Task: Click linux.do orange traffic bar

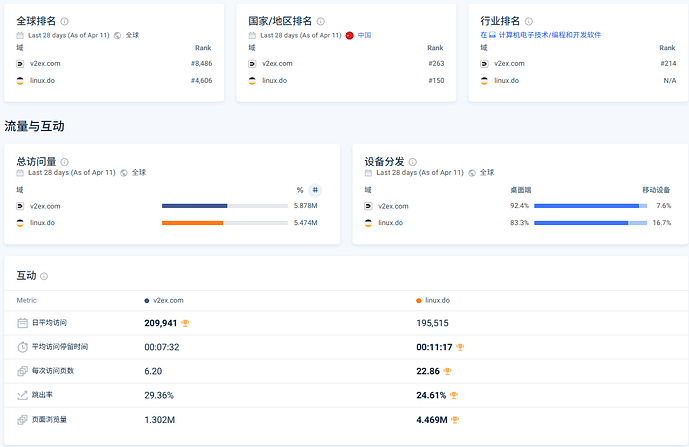Action: tap(192, 223)
